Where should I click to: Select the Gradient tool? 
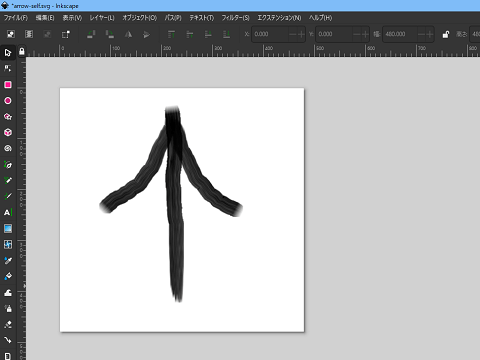tap(8, 228)
